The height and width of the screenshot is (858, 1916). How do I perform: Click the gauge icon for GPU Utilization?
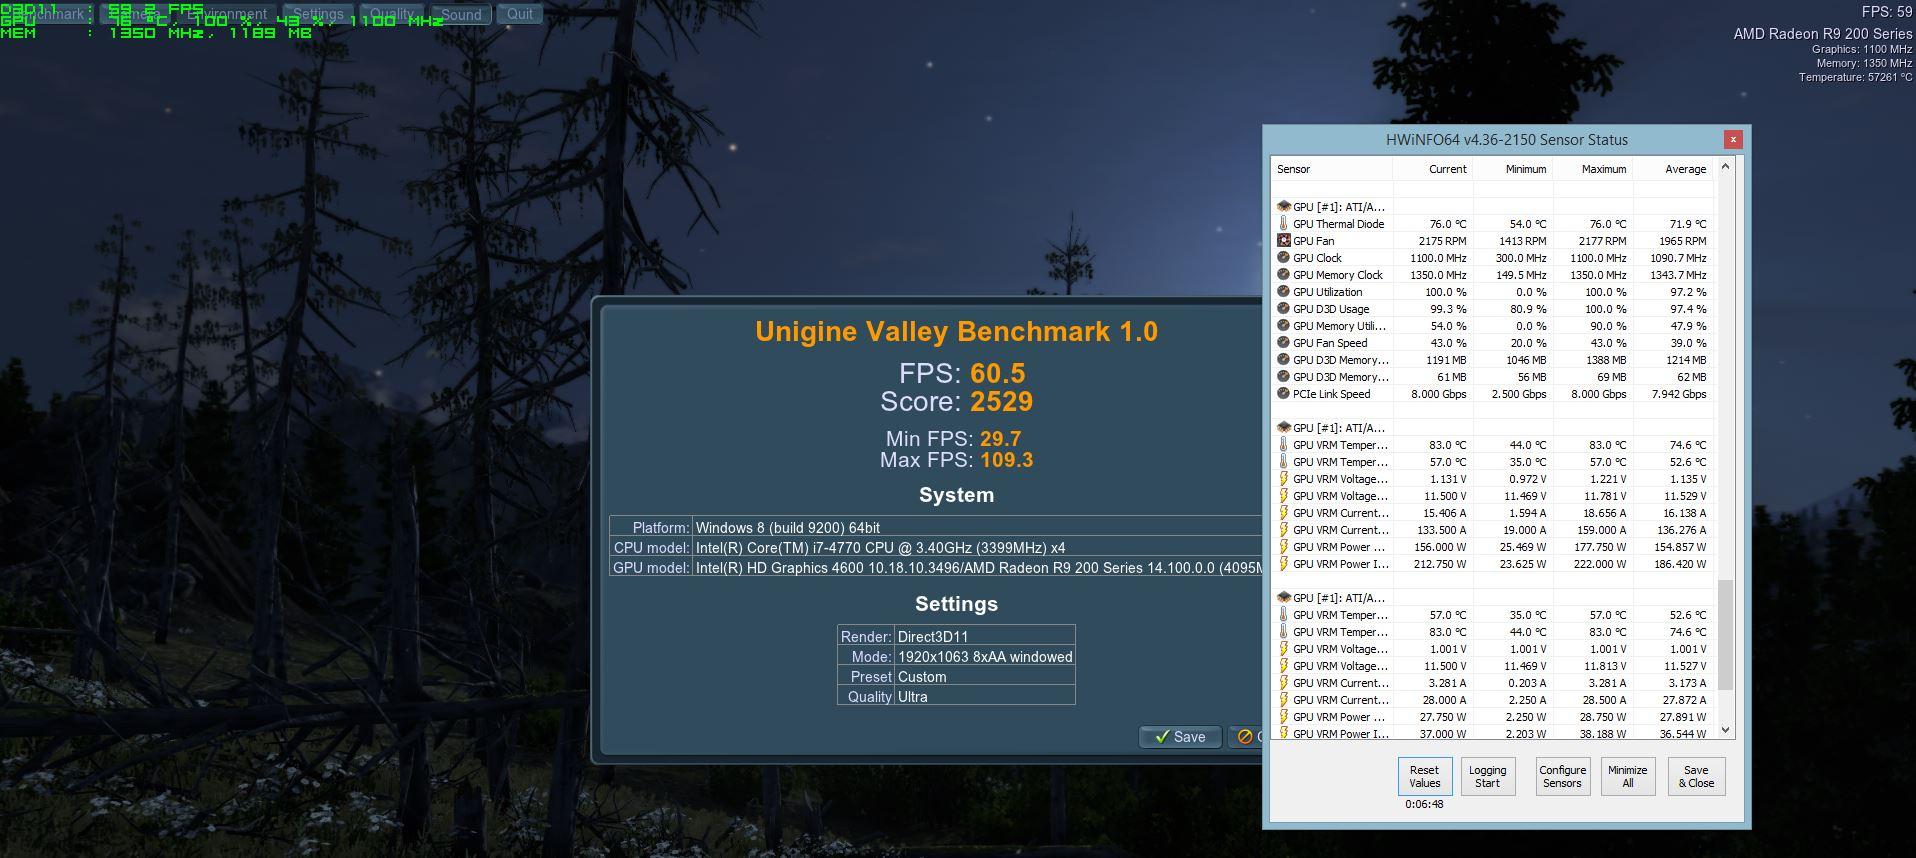[1283, 292]
